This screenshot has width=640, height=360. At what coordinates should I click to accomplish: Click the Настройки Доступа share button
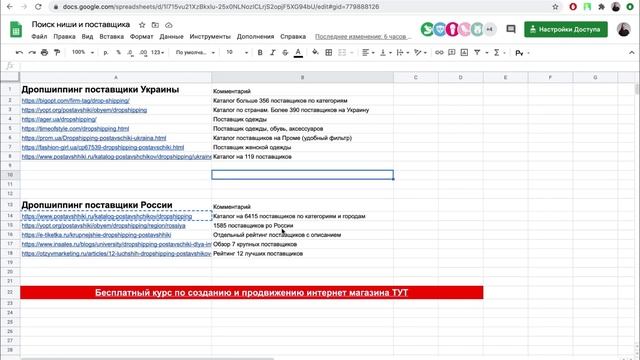pyautogui.click(x=566, y=29)
